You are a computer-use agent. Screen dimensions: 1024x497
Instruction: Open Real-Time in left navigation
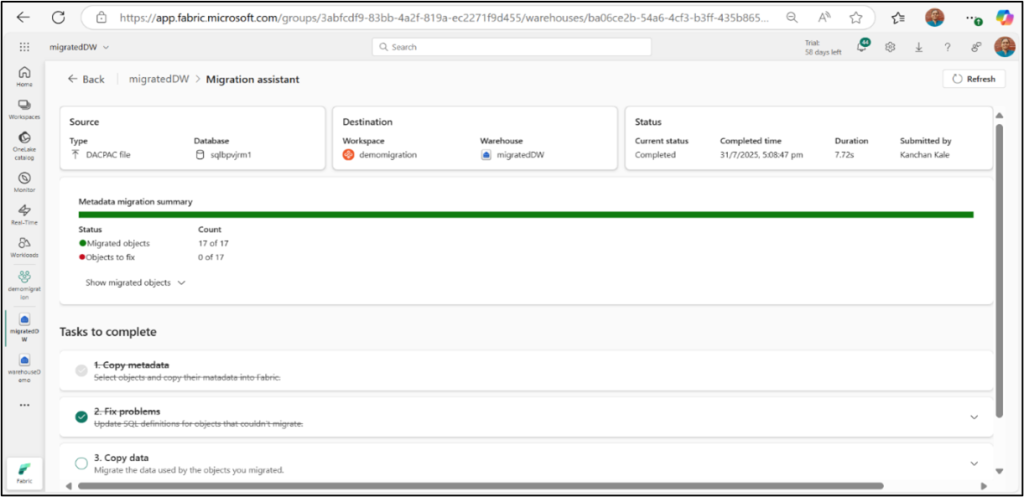coord(24,215)
